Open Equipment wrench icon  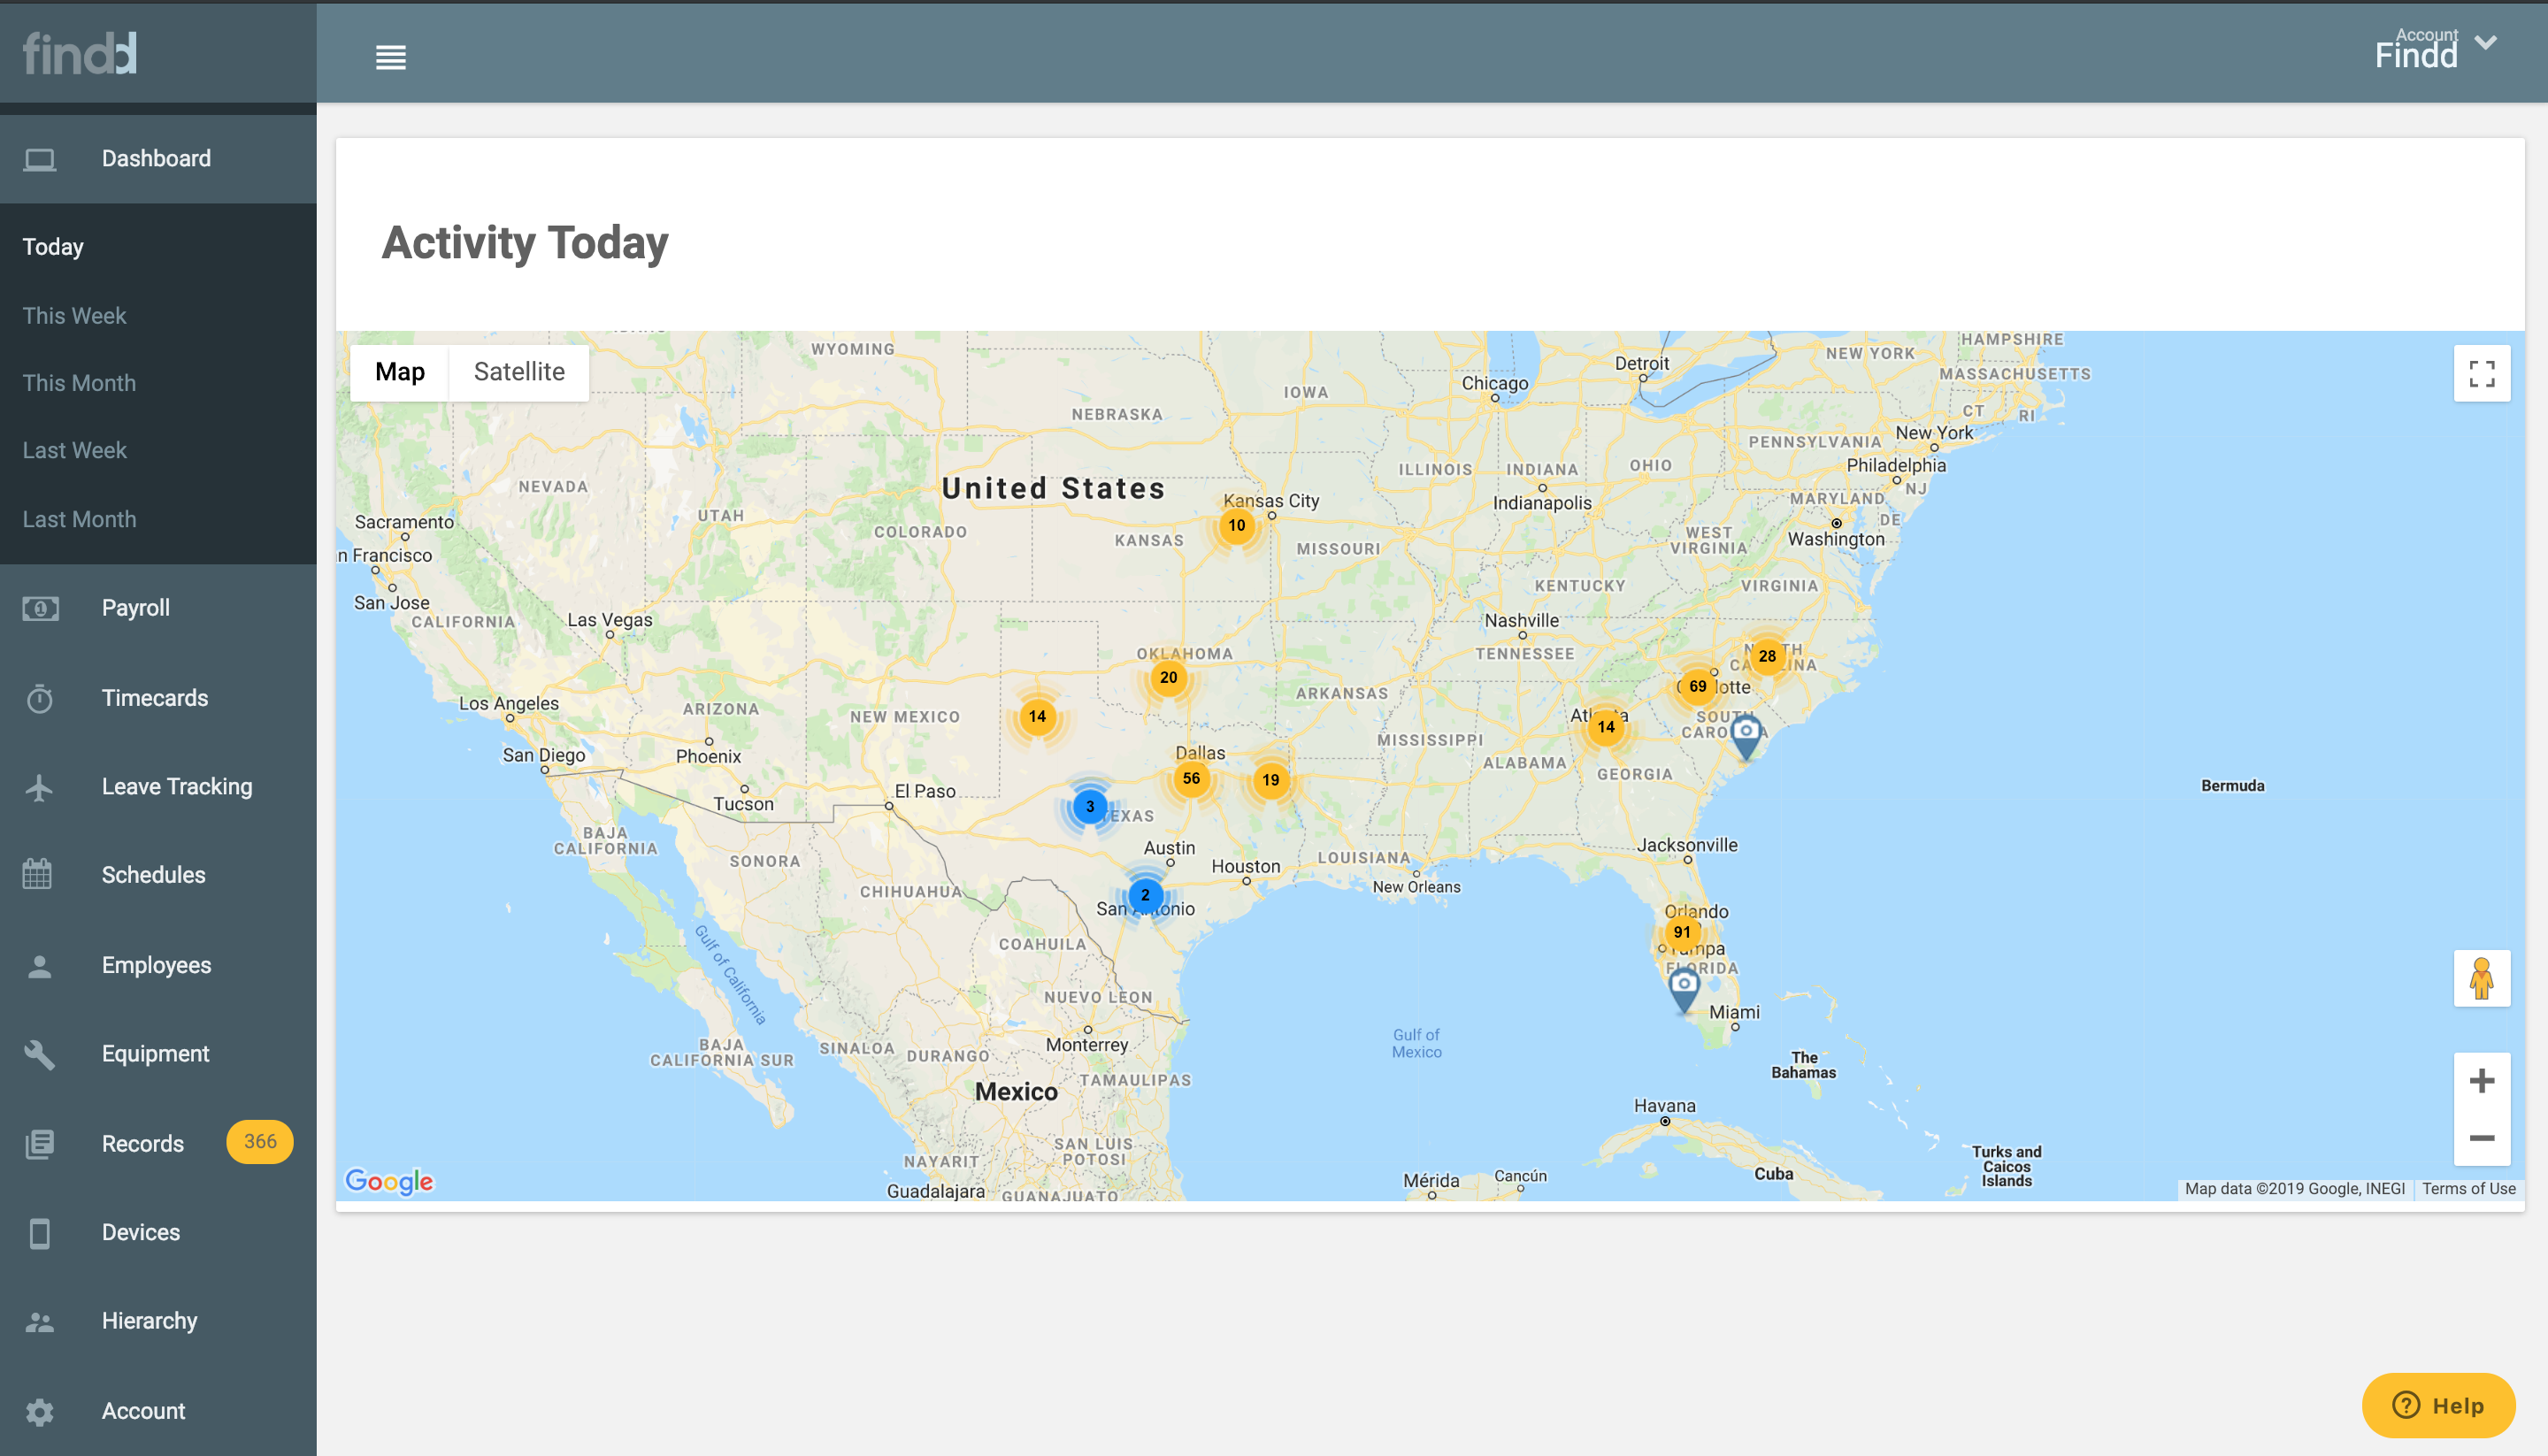40,1054
